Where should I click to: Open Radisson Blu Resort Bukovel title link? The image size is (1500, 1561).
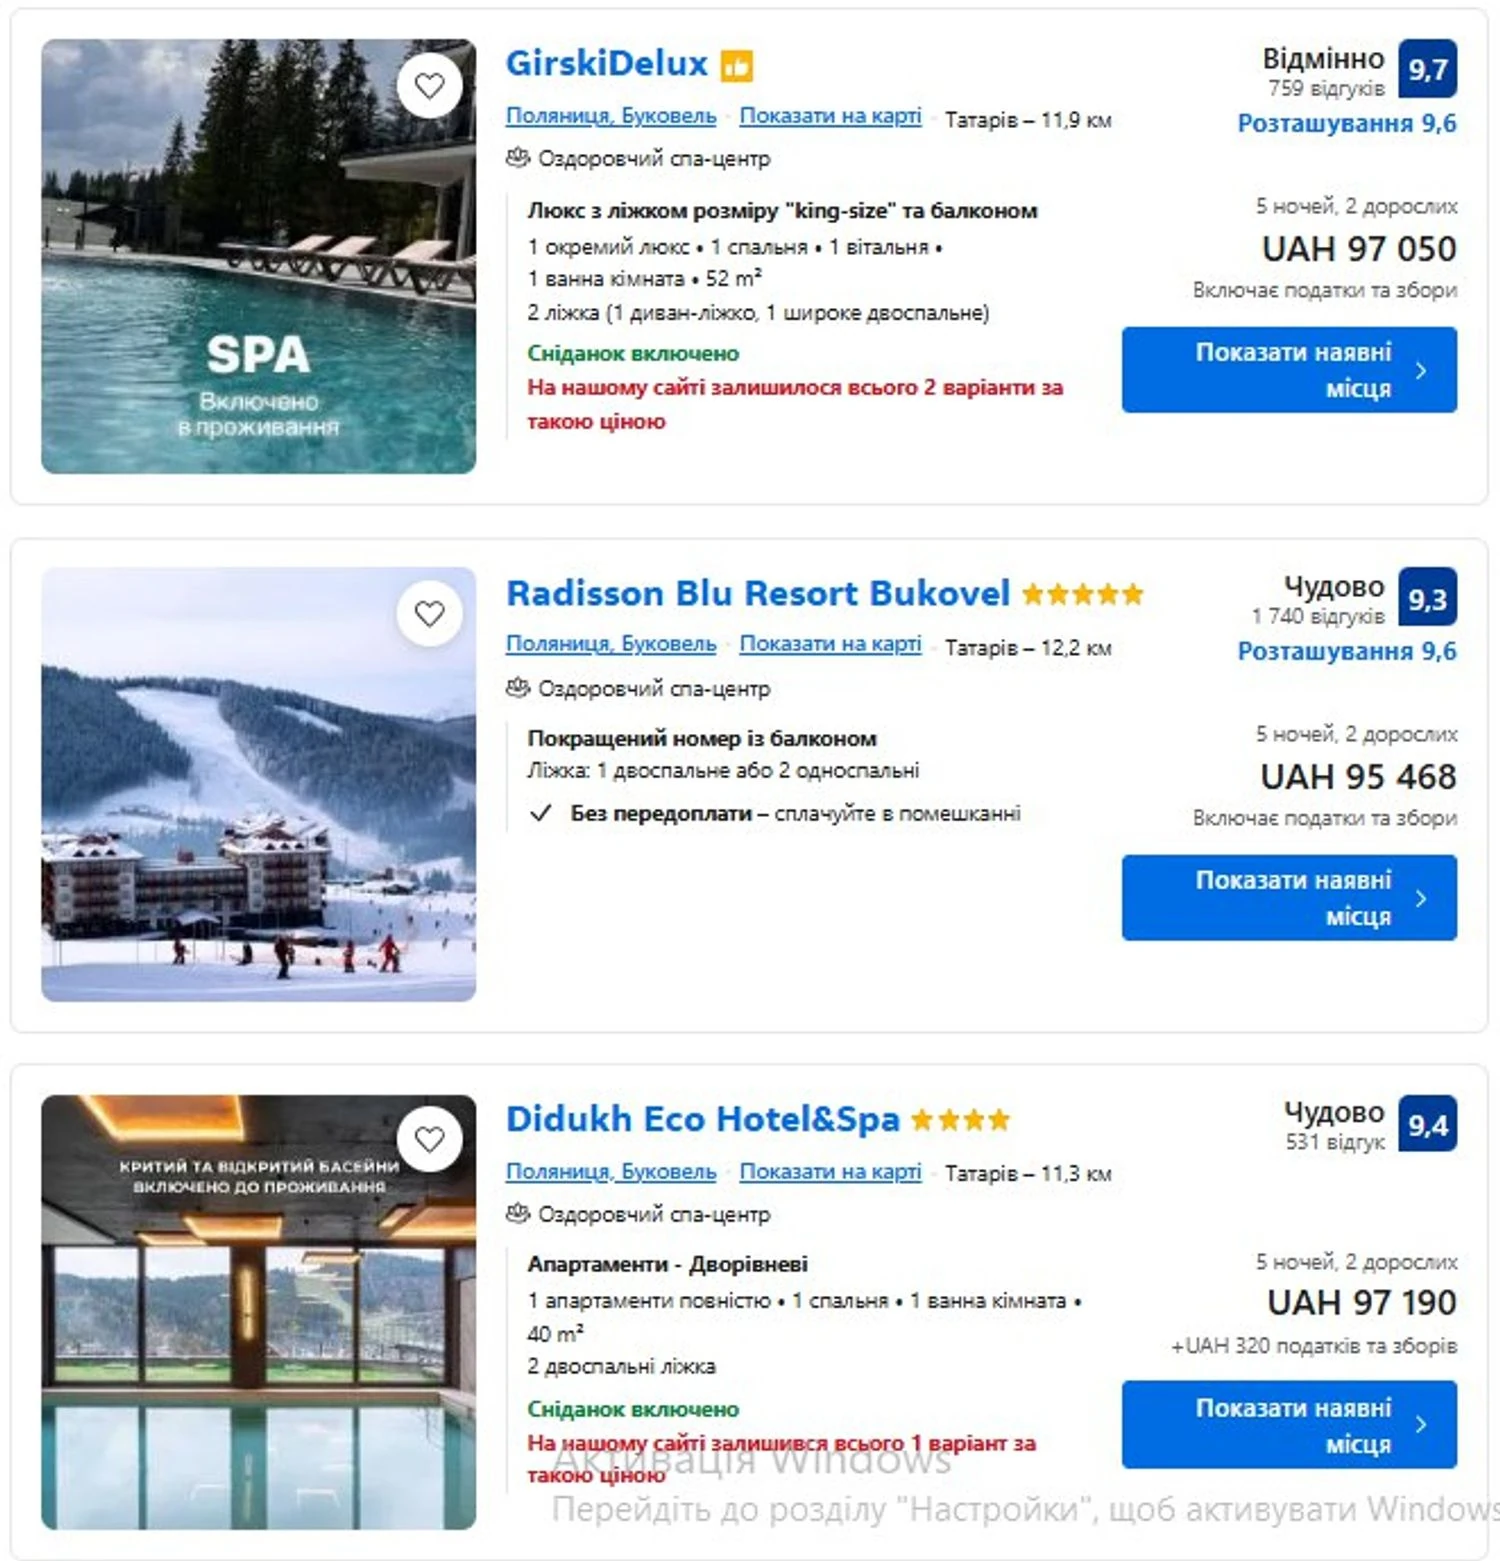(757, 593)
